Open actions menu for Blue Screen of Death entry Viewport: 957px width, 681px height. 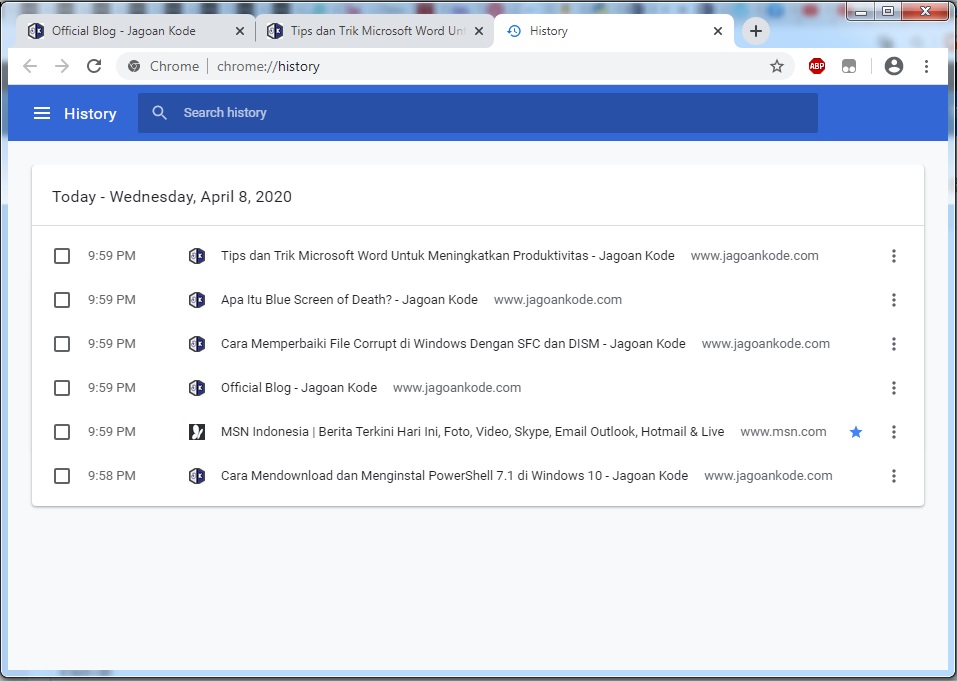[x=894, y=300]
